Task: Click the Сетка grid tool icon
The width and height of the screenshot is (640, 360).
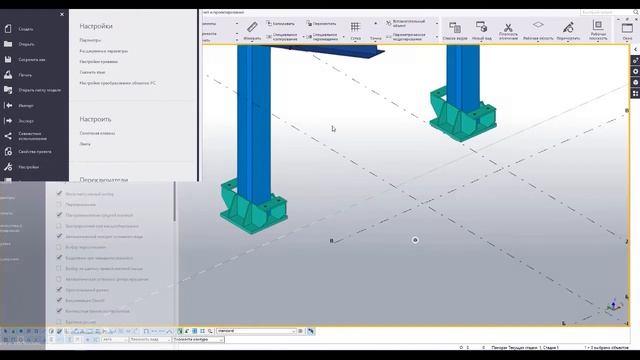Action: click(x=355, y=27)
